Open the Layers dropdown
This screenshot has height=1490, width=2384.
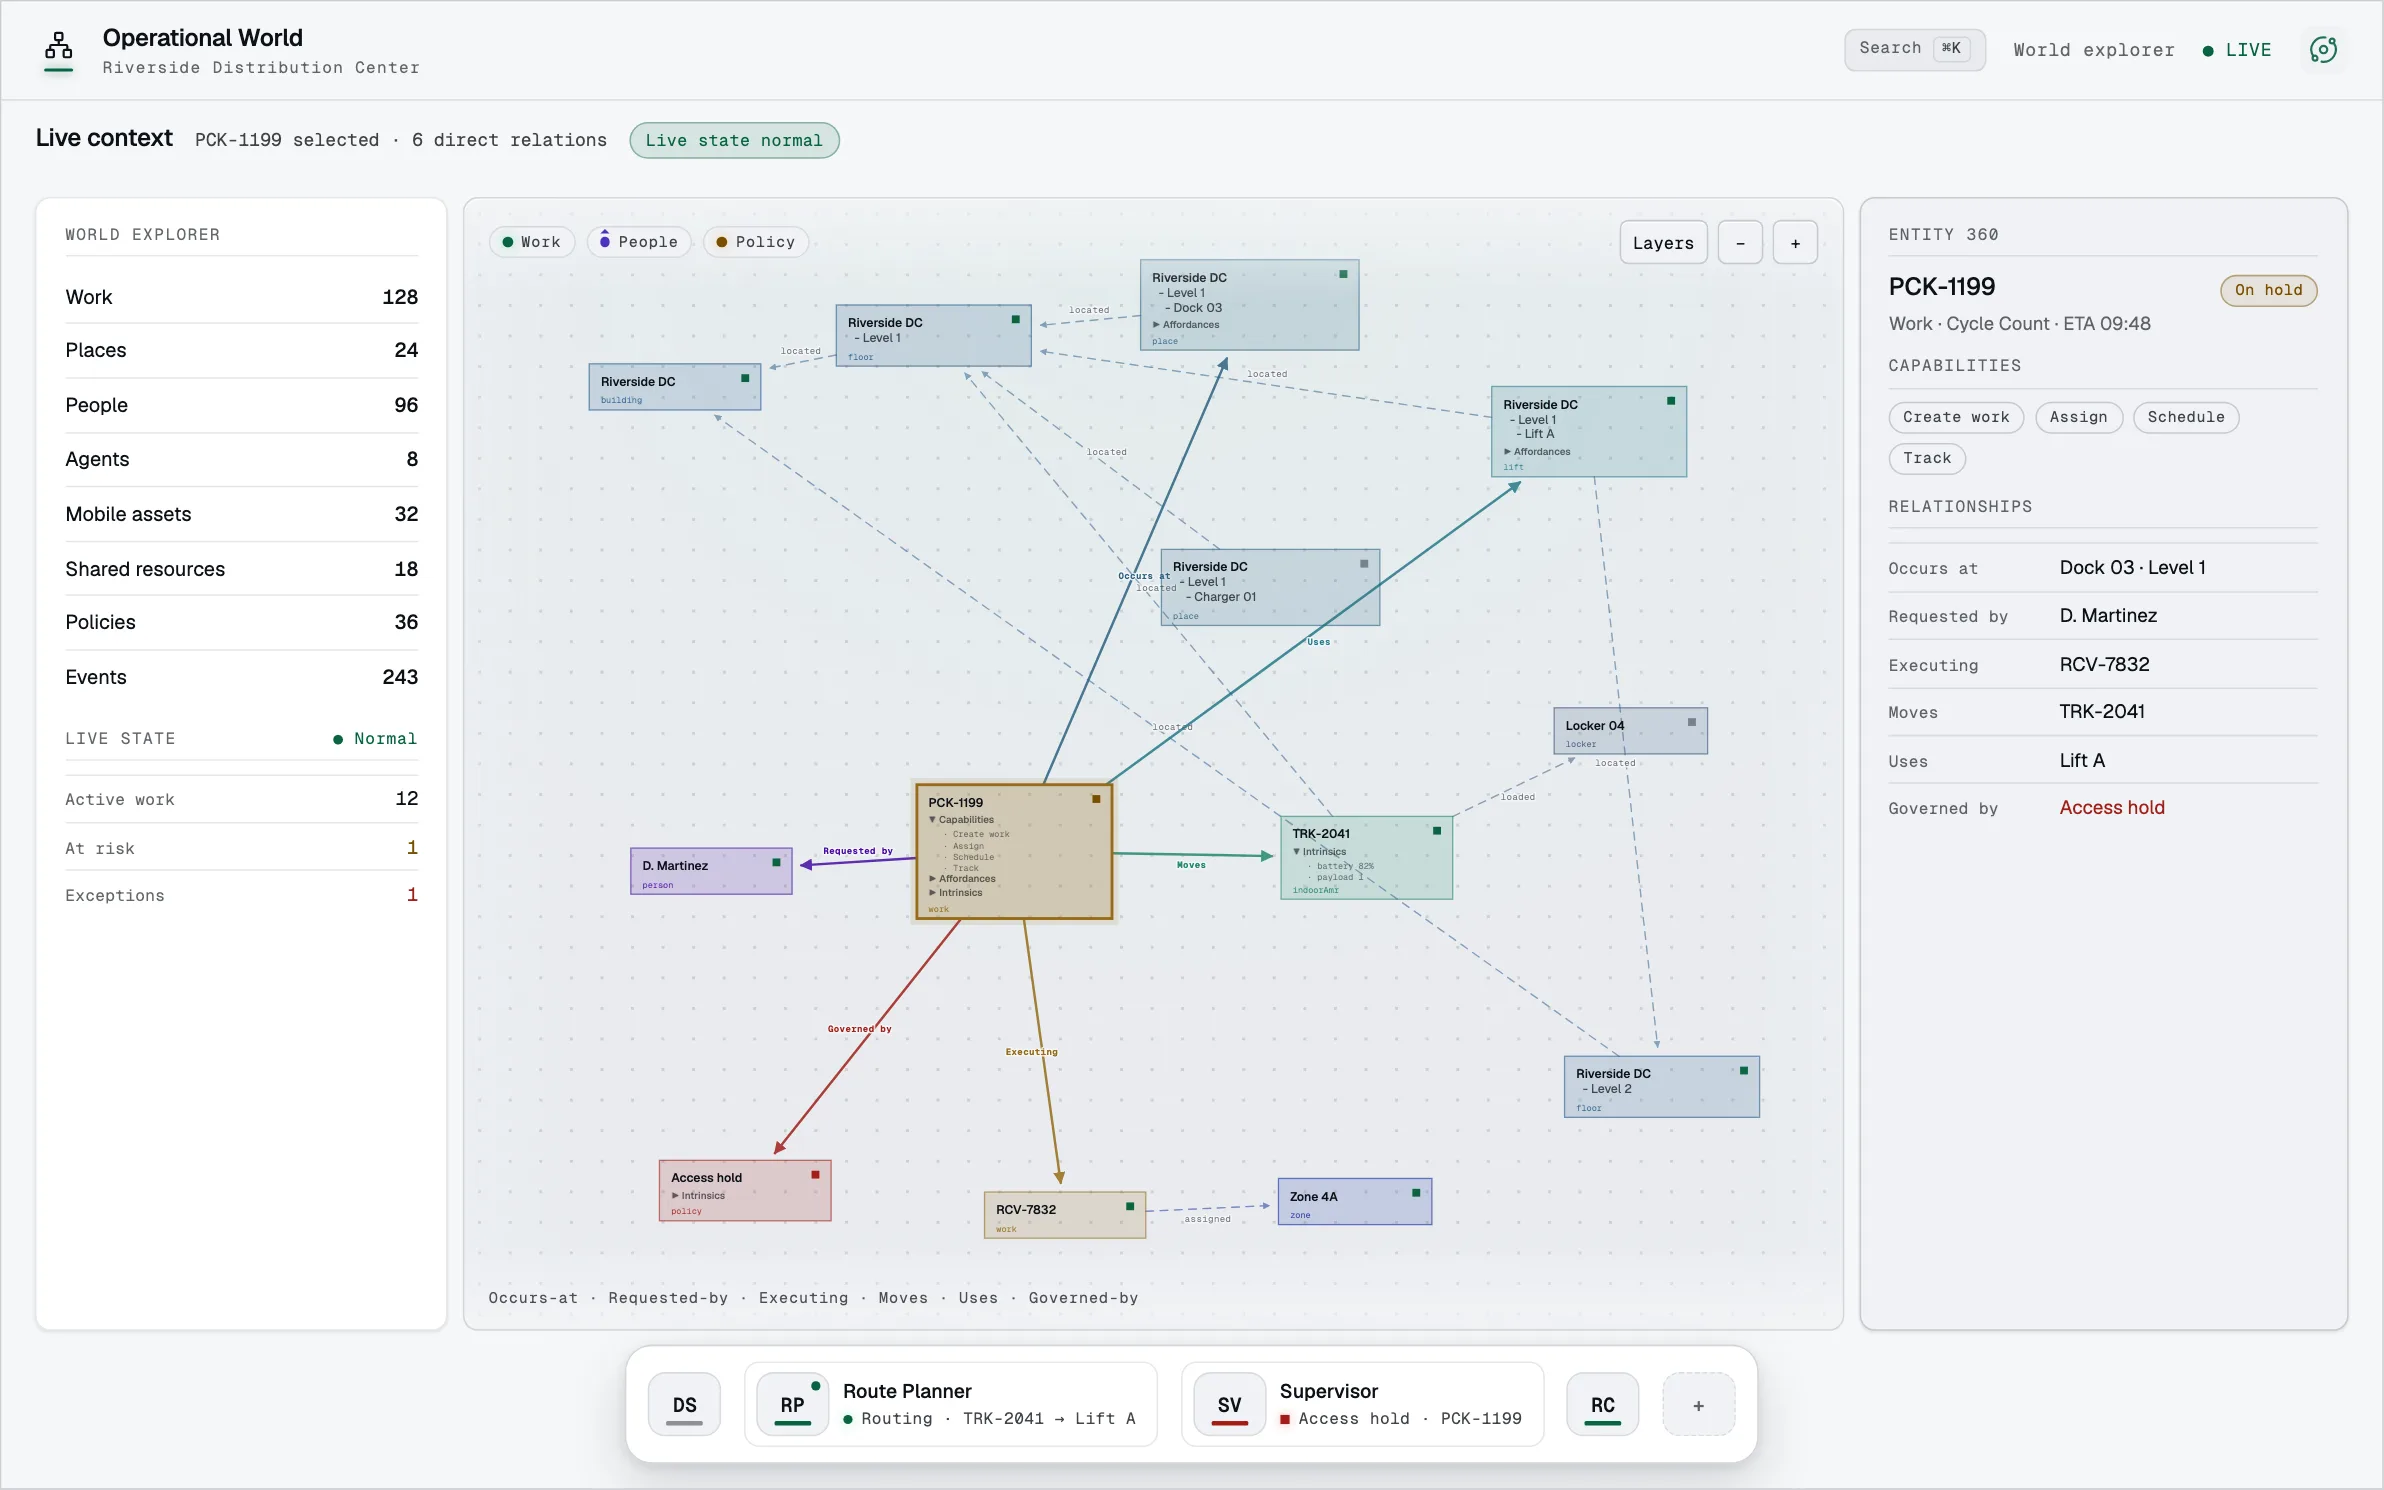1663,243
